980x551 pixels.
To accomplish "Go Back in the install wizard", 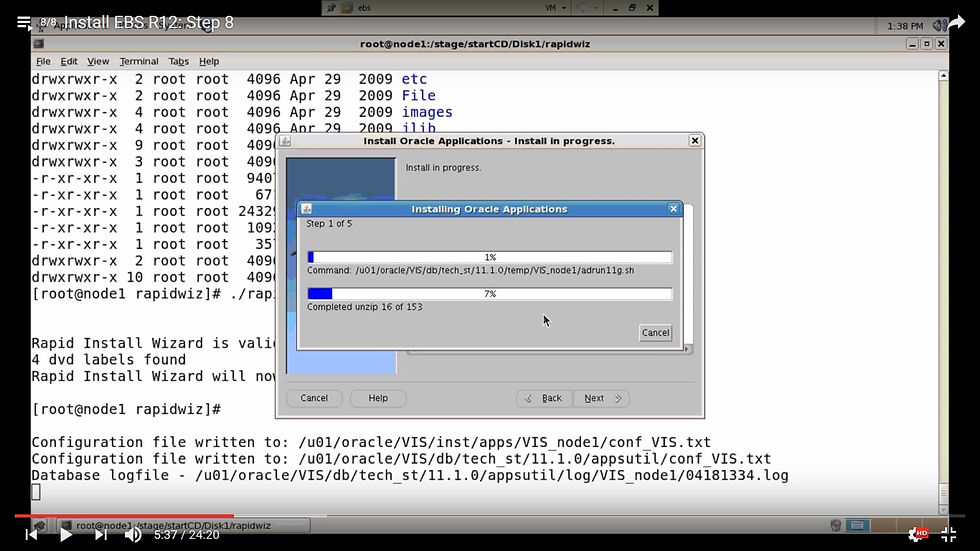I will click(x=544, y=398).
